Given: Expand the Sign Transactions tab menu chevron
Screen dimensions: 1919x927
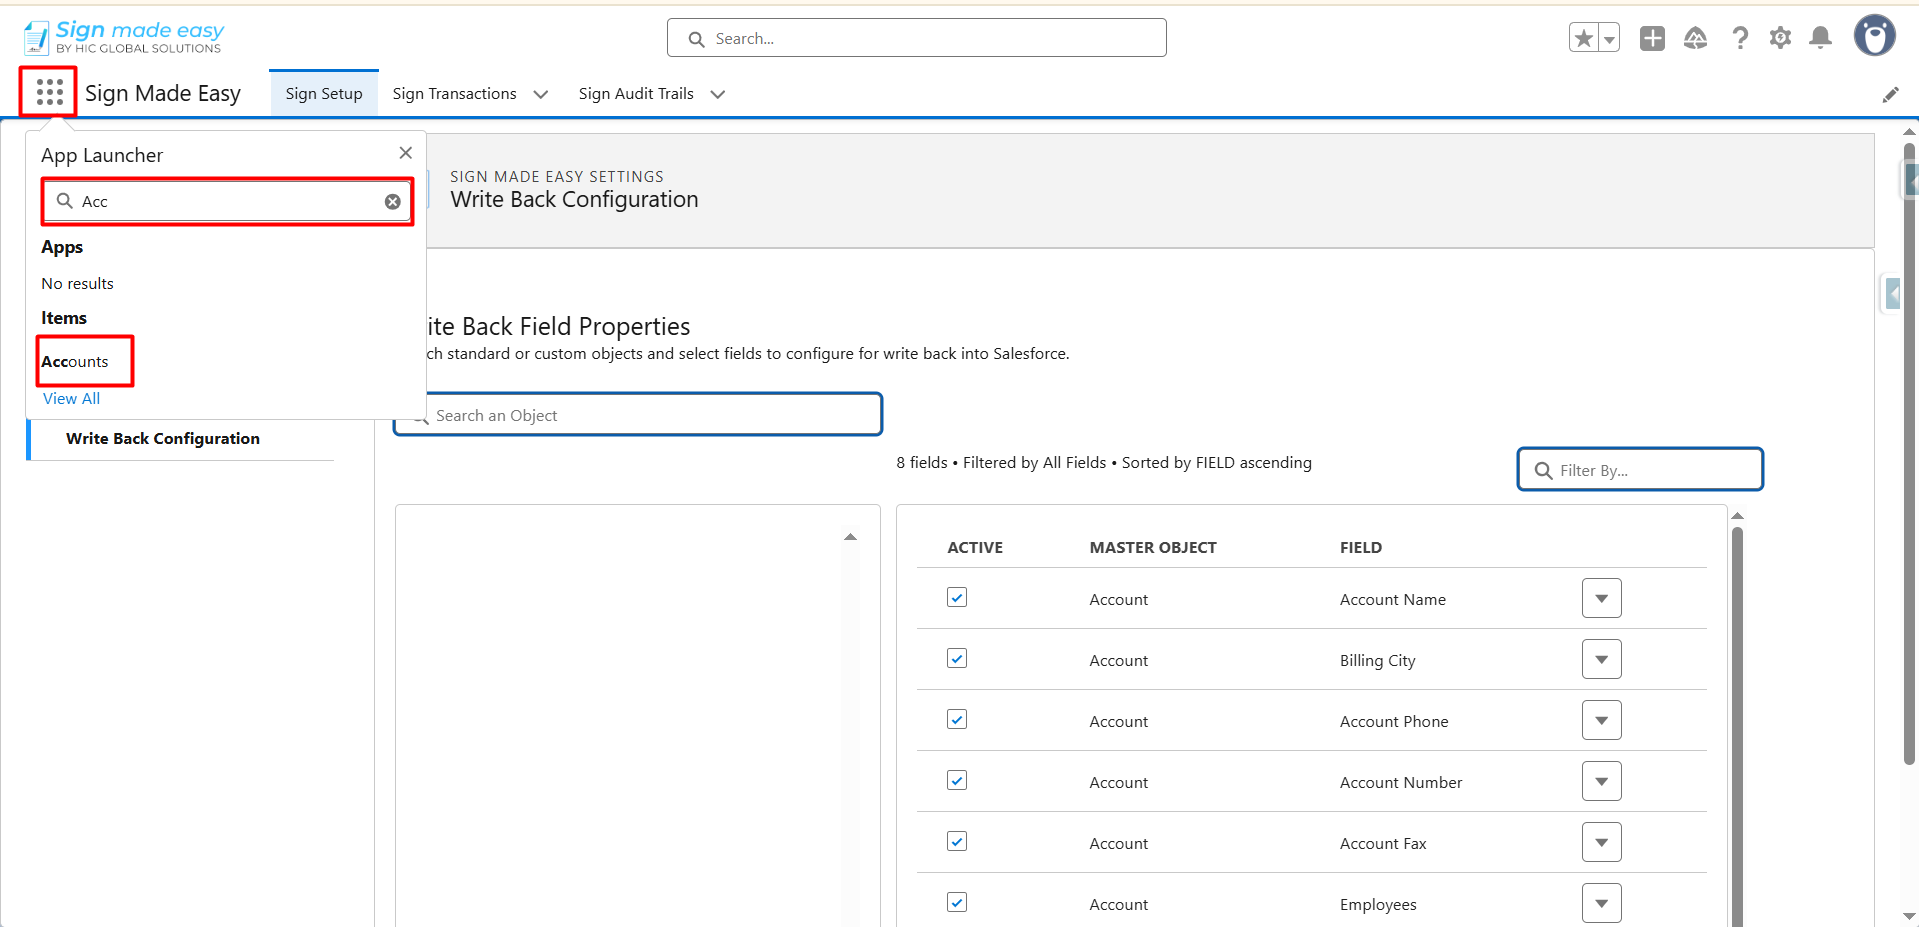Looking at the screenshot, I should point(541,94).
